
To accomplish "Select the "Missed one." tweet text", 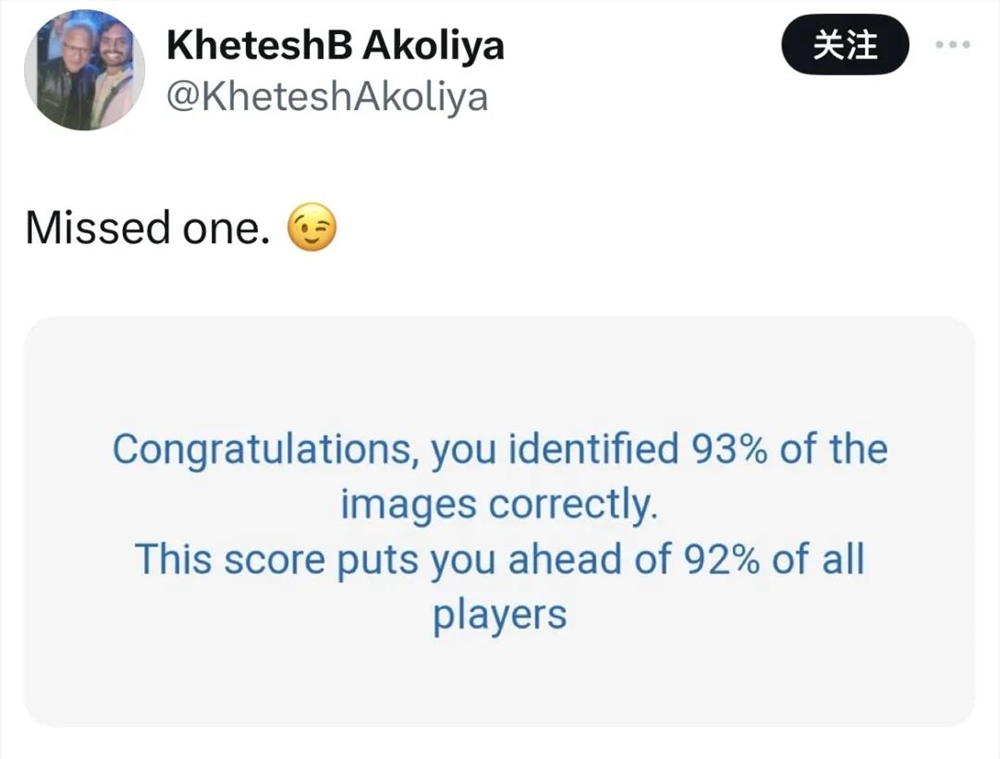I will (147, 229).
